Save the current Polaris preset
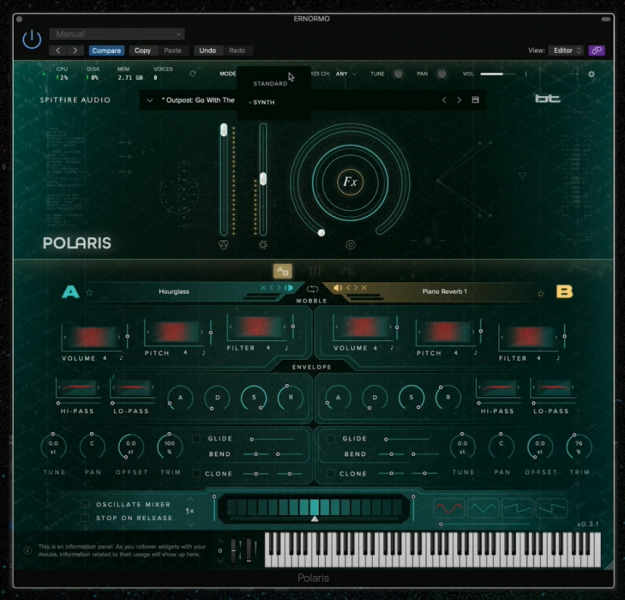The height and width of the screenshot is (600, 625). 475,100
